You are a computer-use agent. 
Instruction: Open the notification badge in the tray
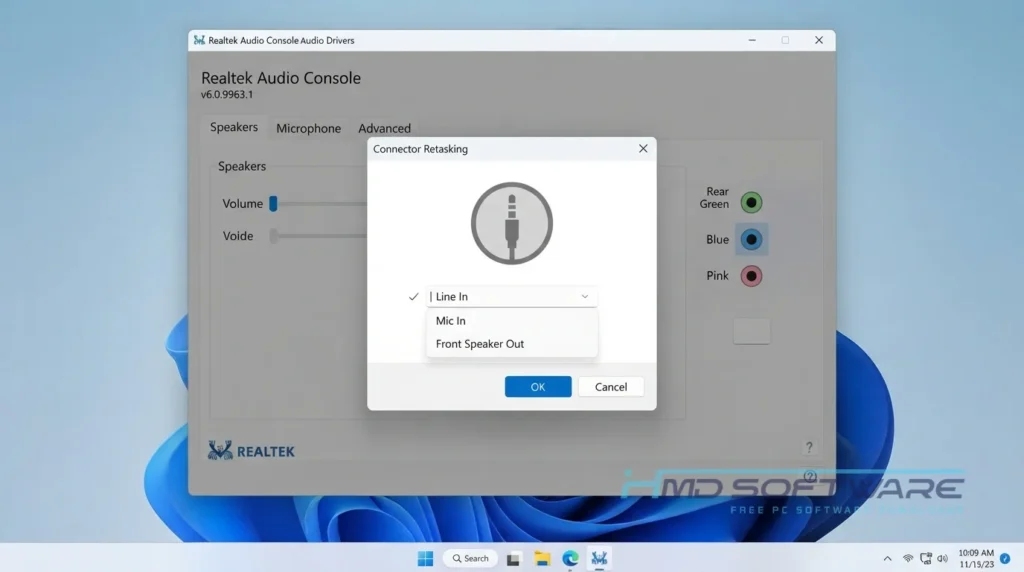point(1005,558)
